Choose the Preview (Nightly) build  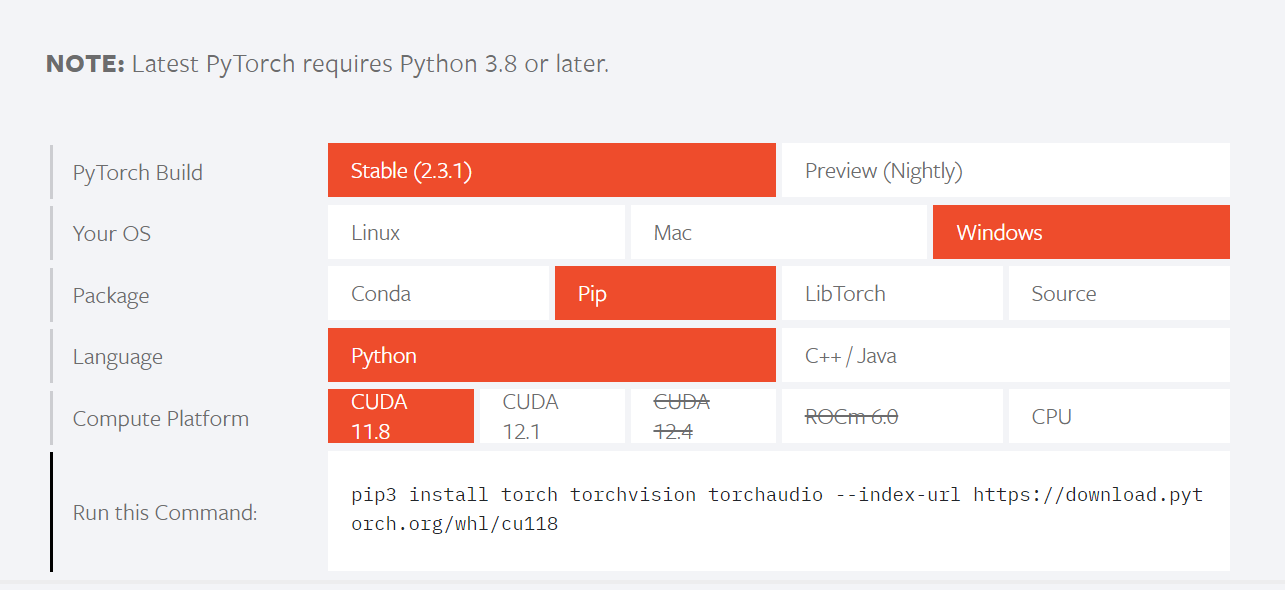(1005, 170)
